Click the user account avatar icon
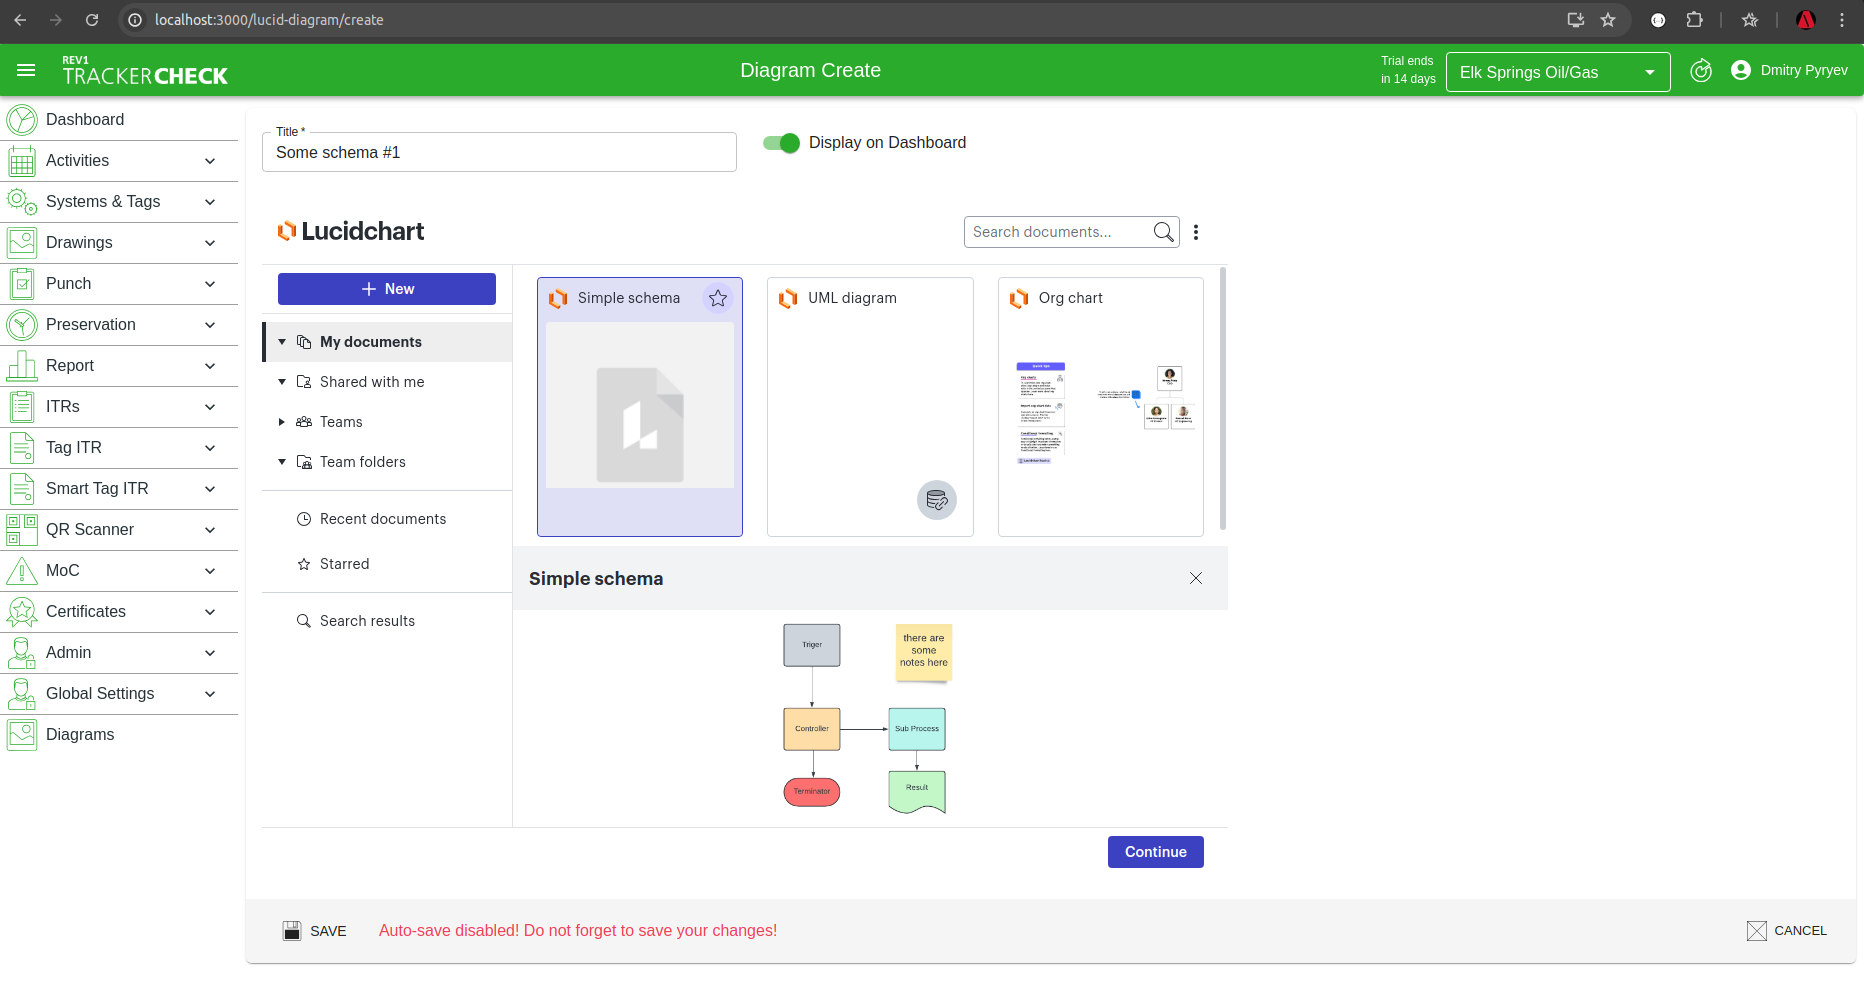 pyautogui.click(x=1741, y=70)
